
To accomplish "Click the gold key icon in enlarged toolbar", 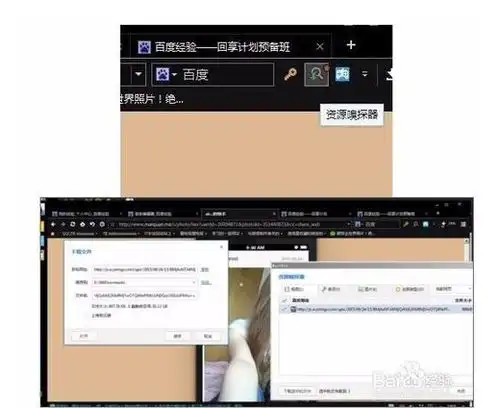I will click(290, 74).
